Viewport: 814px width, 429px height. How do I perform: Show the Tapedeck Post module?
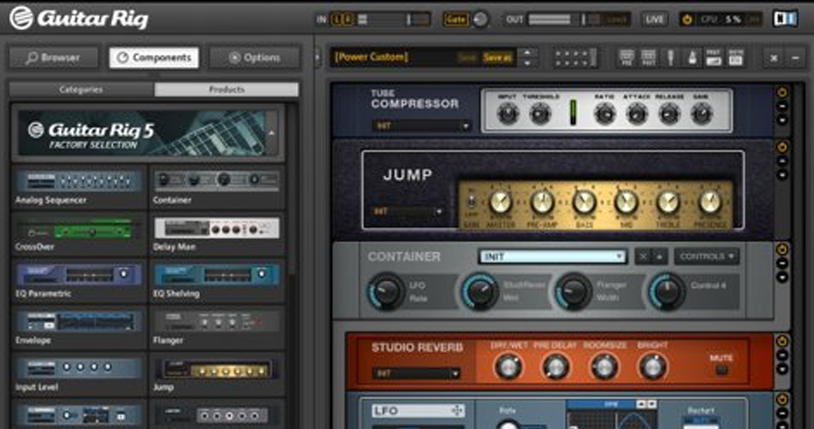[x=648, y=58]
